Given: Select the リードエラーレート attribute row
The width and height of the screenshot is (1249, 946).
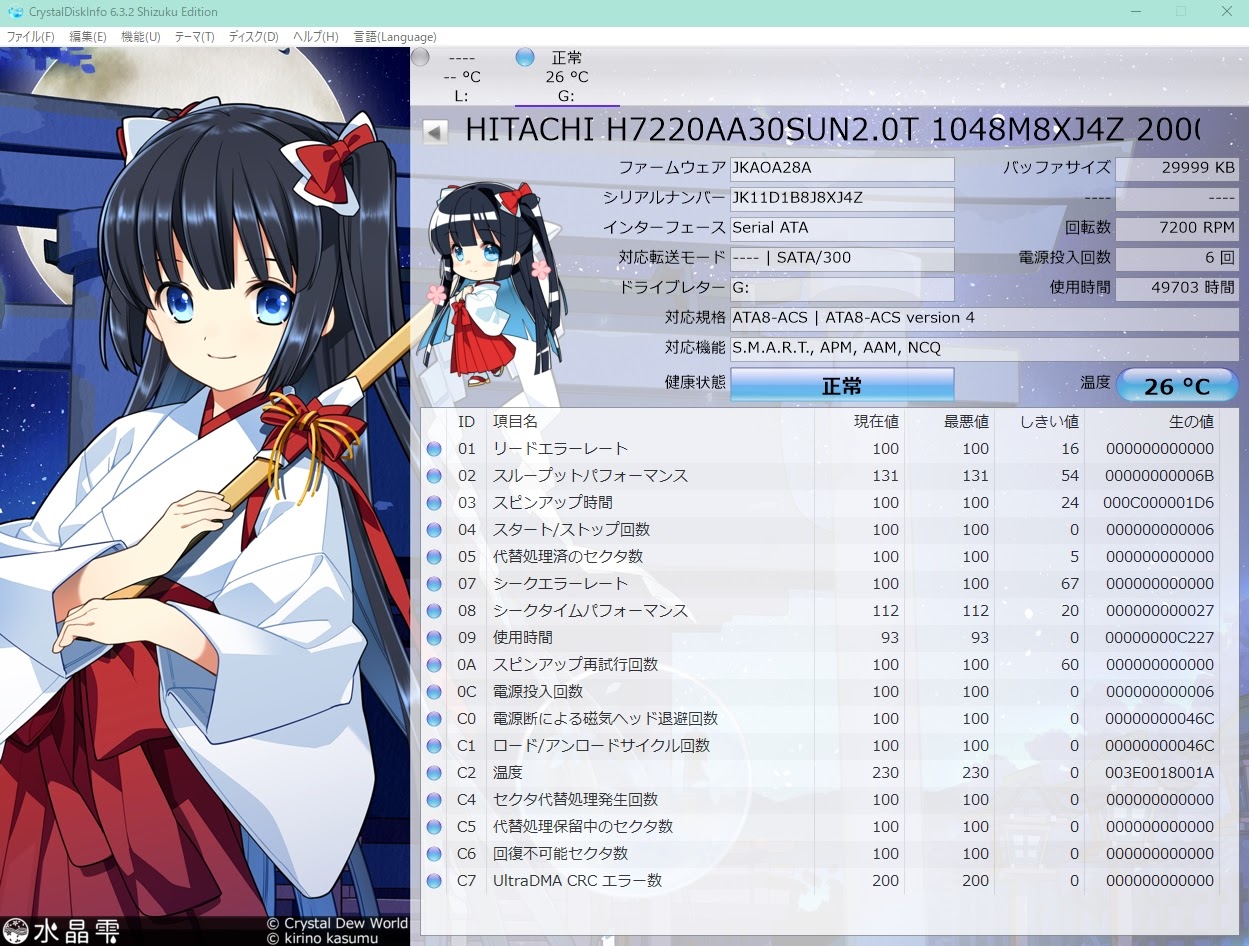Looking at the screenshot, I should coord(821,449).
